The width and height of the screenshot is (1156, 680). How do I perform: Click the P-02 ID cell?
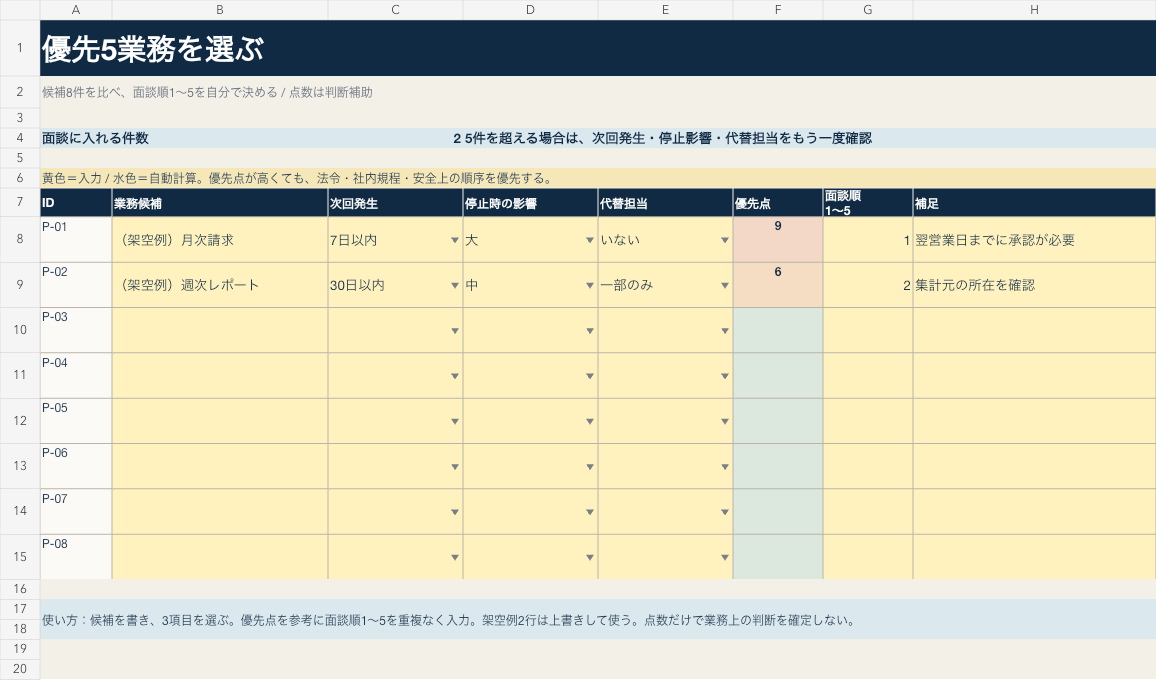click(76, 285)
